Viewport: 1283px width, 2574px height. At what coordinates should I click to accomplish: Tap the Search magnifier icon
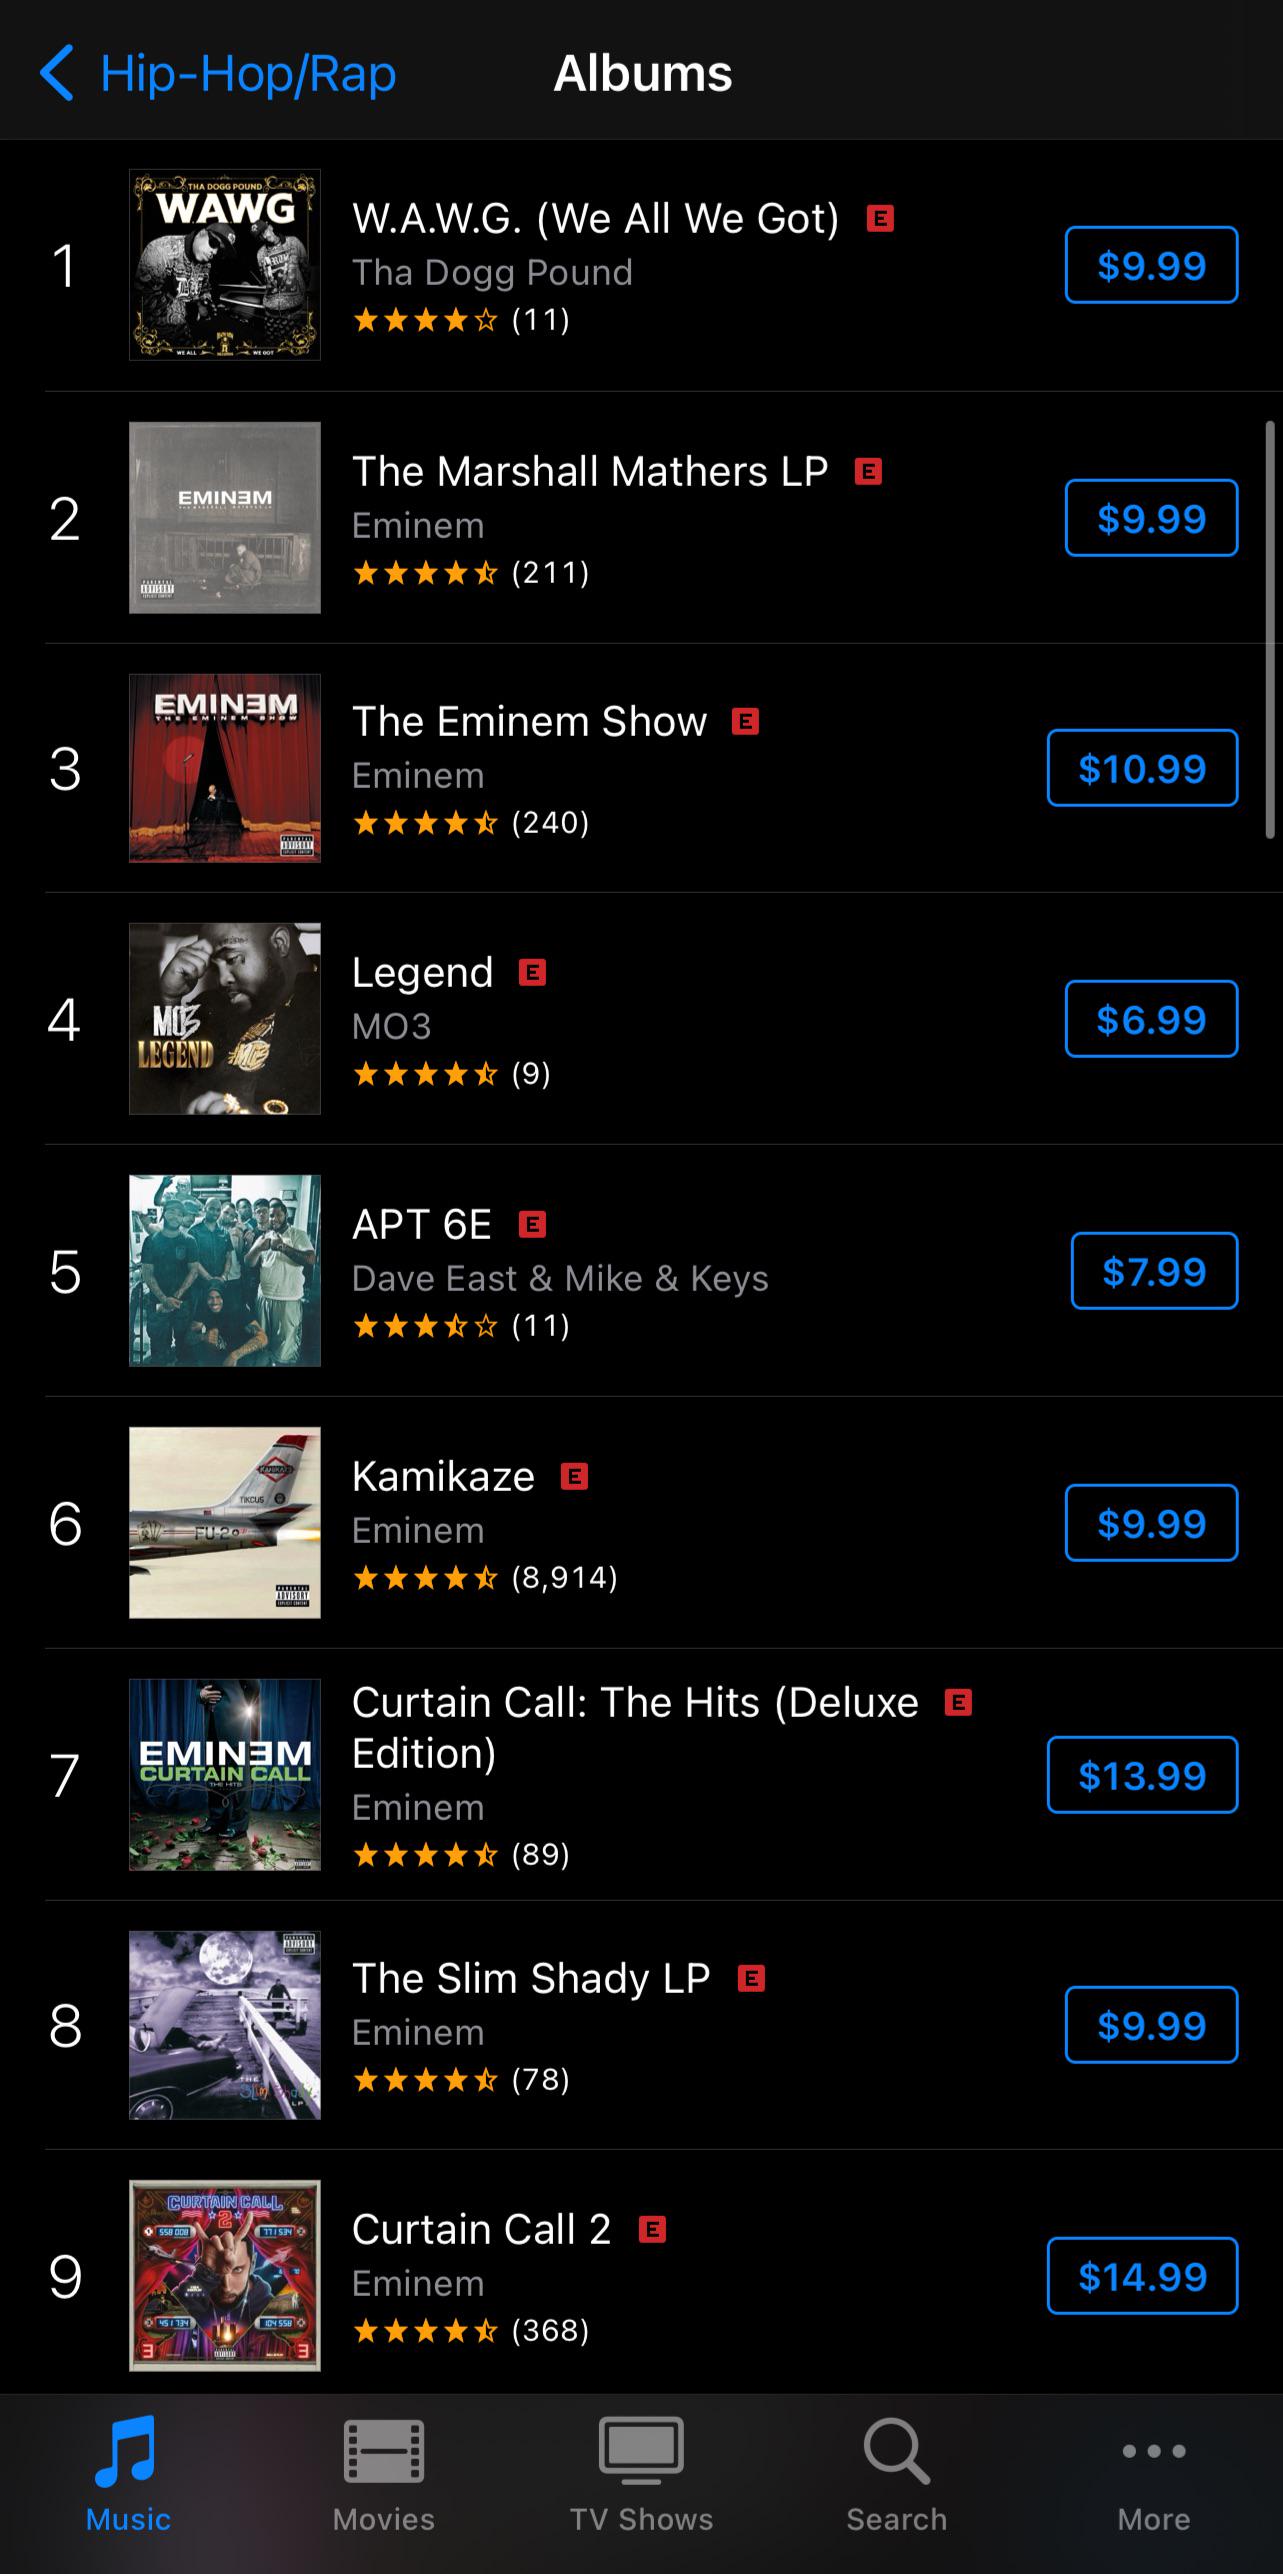point(896,2451)
